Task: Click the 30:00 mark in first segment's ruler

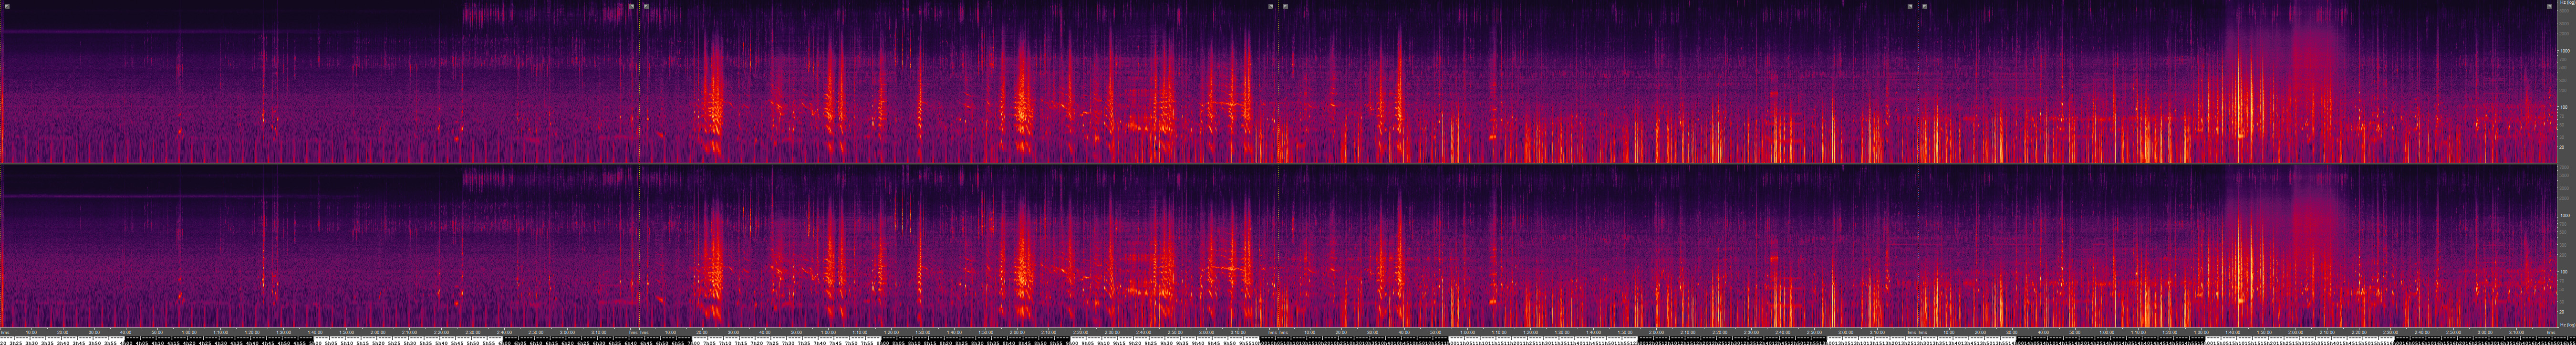Action: tap(94, 332)
